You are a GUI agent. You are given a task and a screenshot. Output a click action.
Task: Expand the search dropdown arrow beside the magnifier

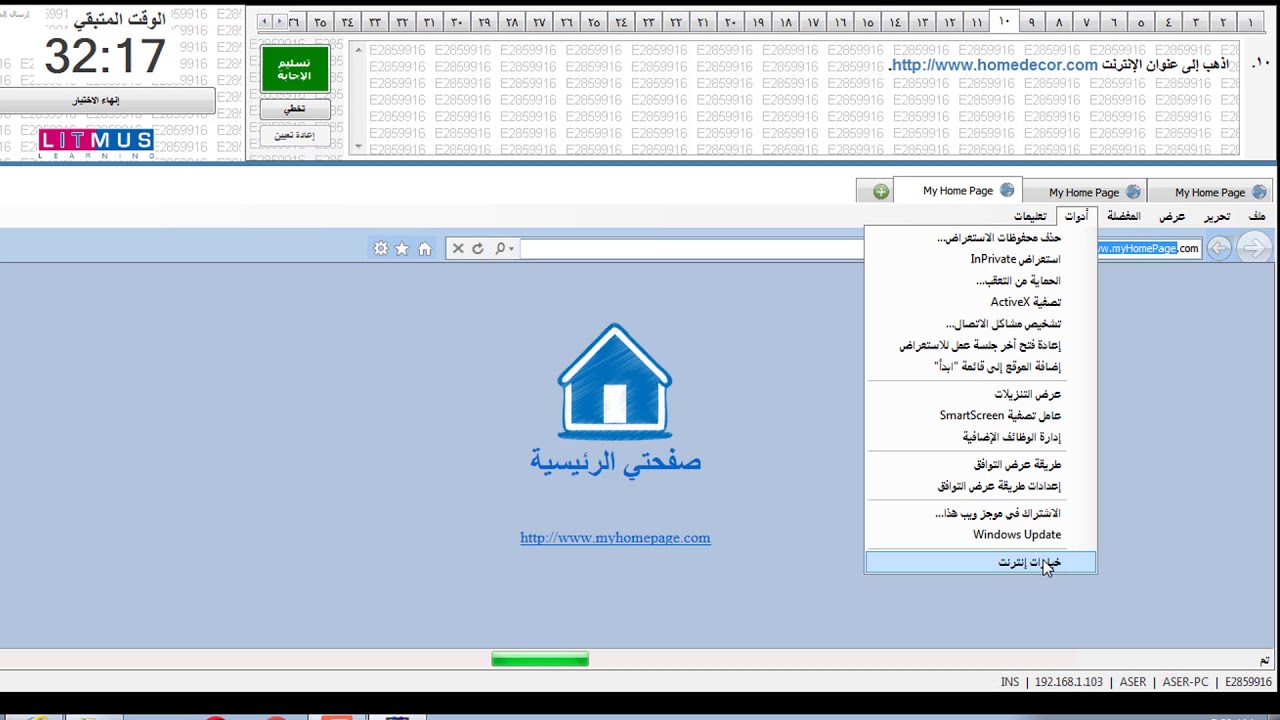point(511,249)
